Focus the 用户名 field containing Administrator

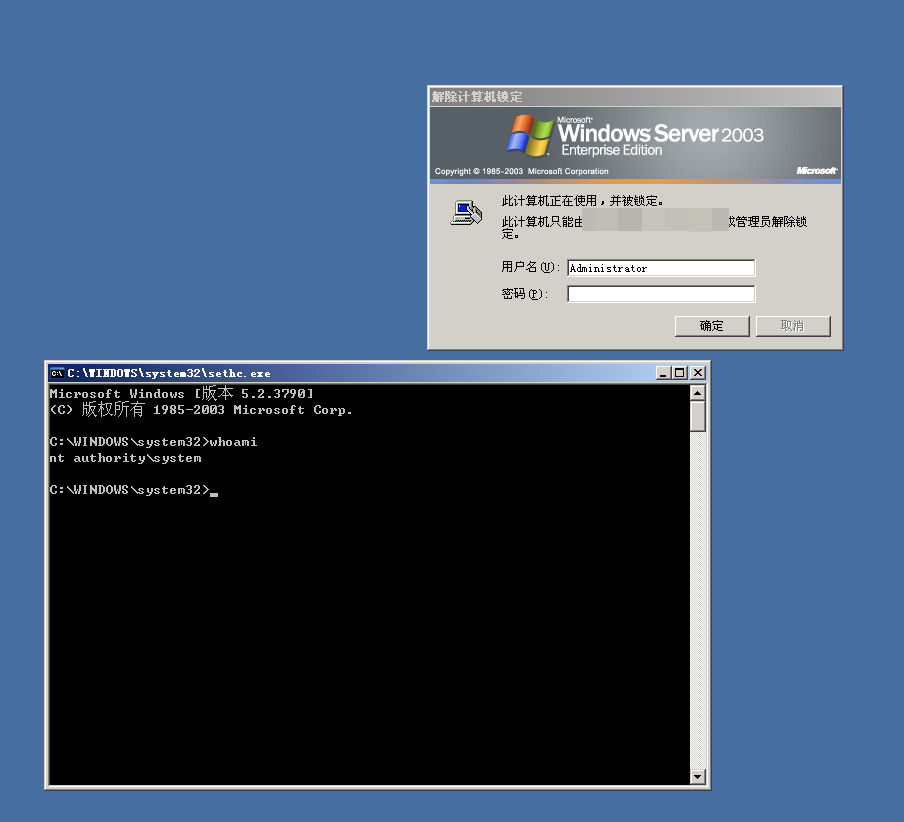[x=661, y=268]
